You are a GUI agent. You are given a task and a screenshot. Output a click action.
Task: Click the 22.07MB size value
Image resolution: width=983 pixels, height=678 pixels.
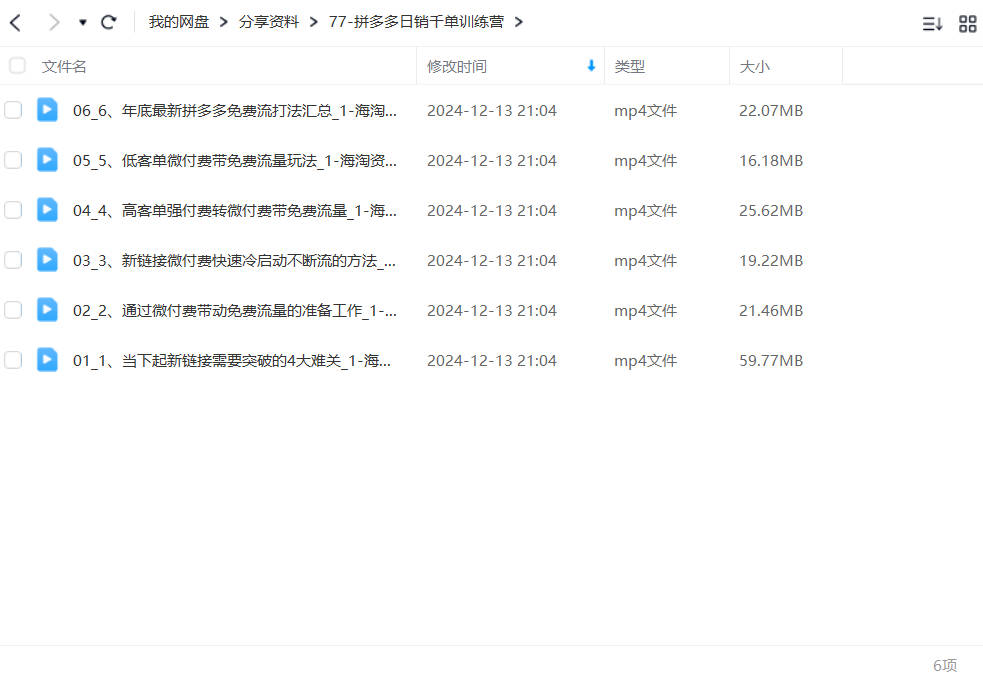point(771,111)
